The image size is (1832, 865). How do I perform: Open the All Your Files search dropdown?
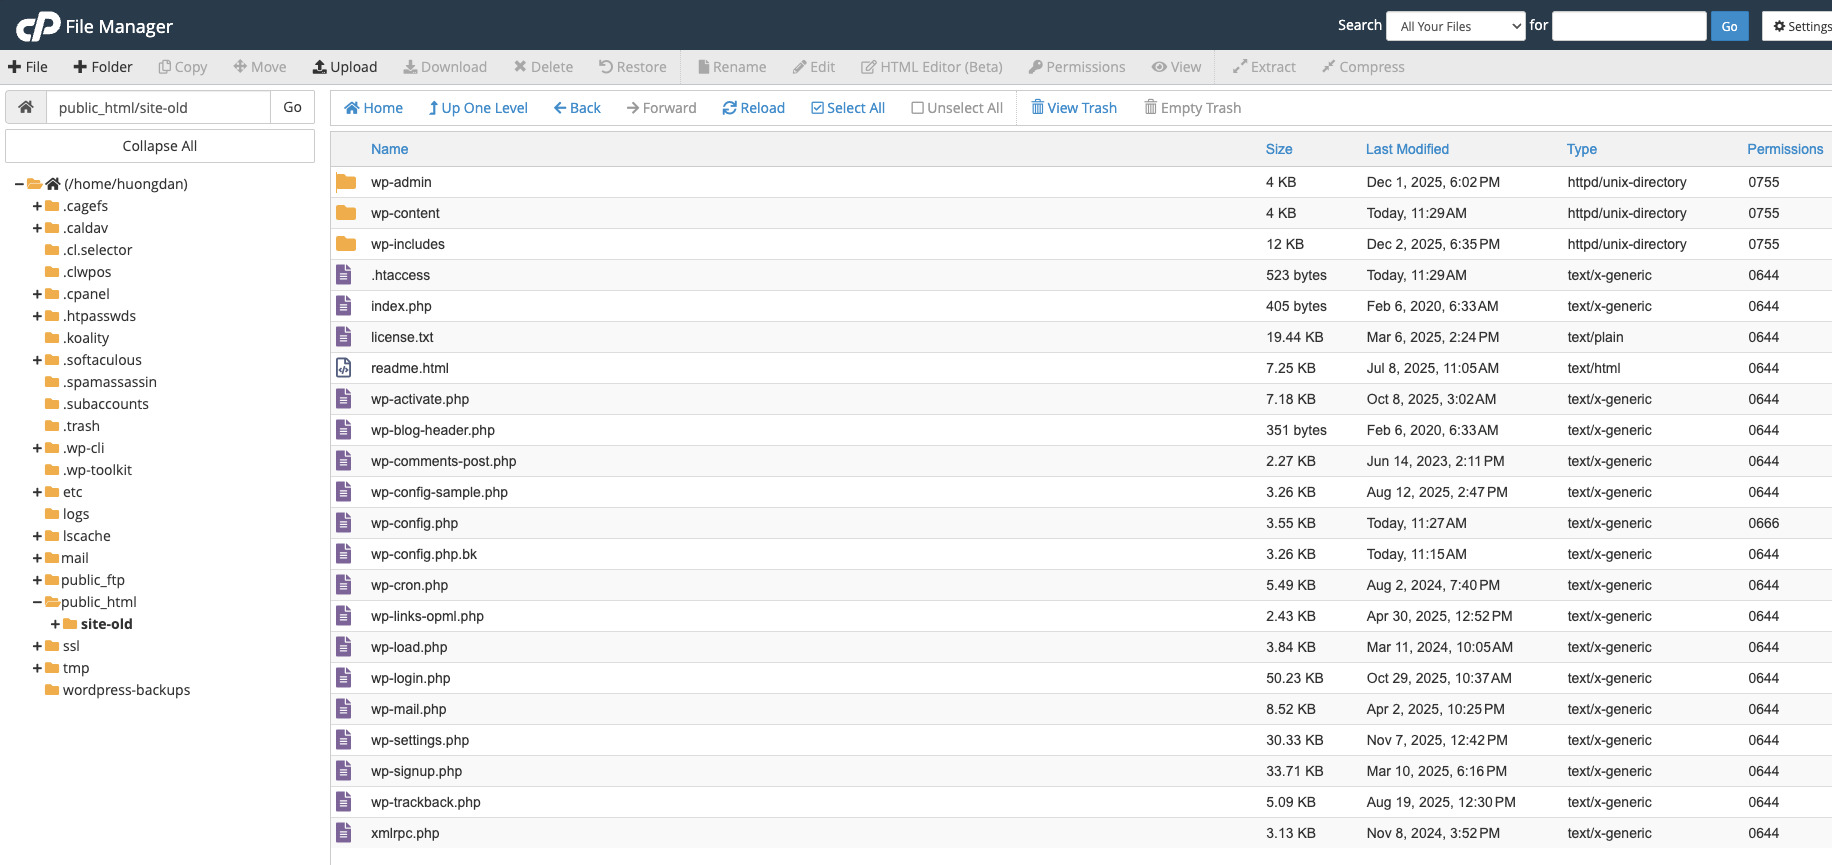[x=1455, y=26]
